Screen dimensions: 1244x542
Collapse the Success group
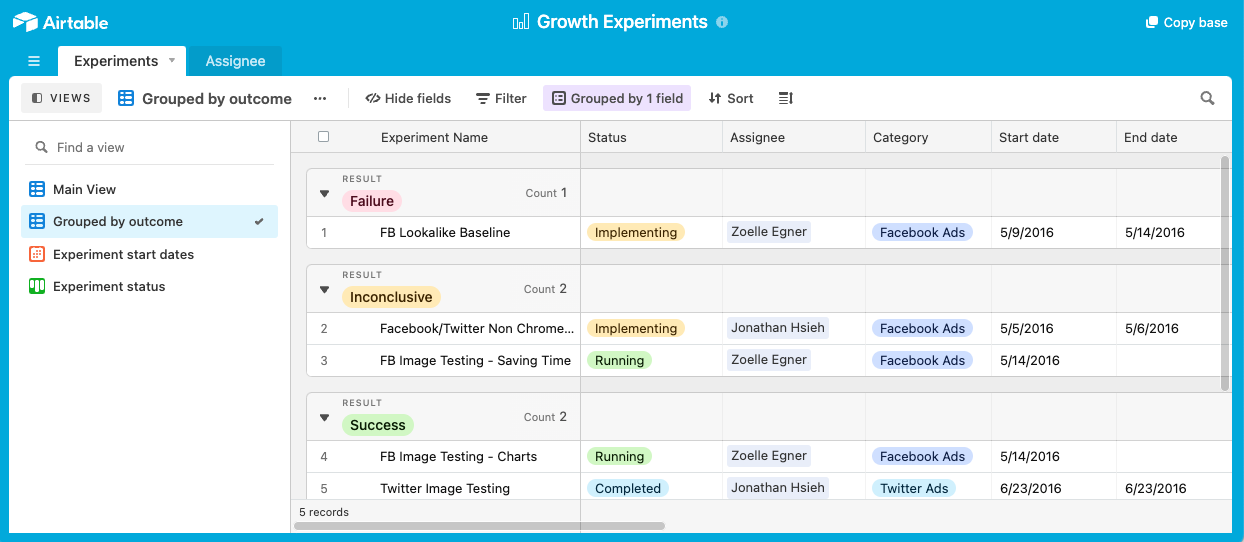pos(324,417)
